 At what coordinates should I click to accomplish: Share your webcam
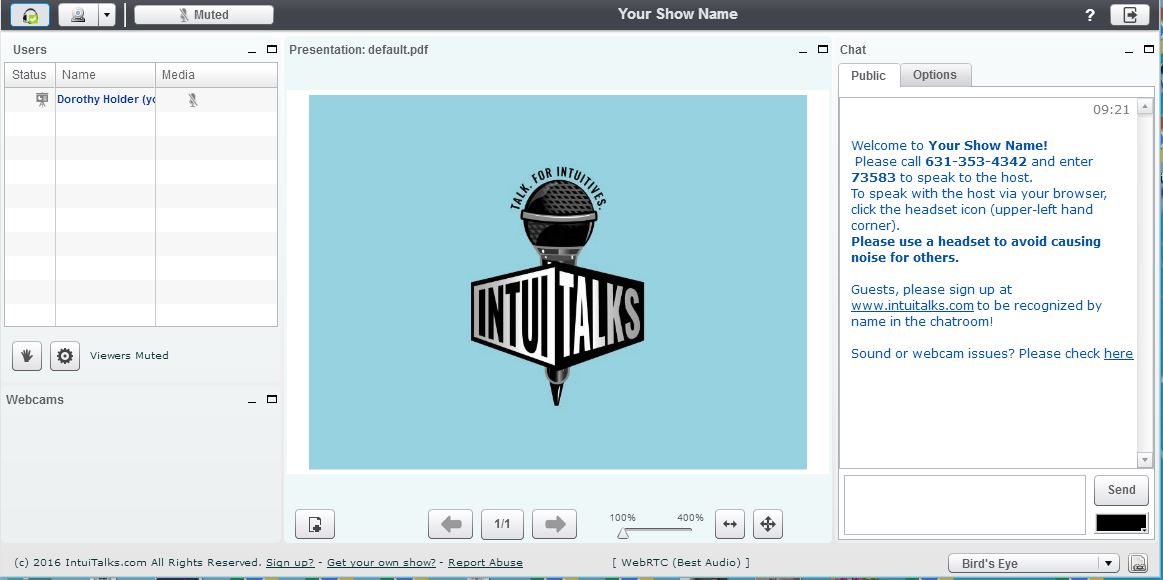point(78,15)
